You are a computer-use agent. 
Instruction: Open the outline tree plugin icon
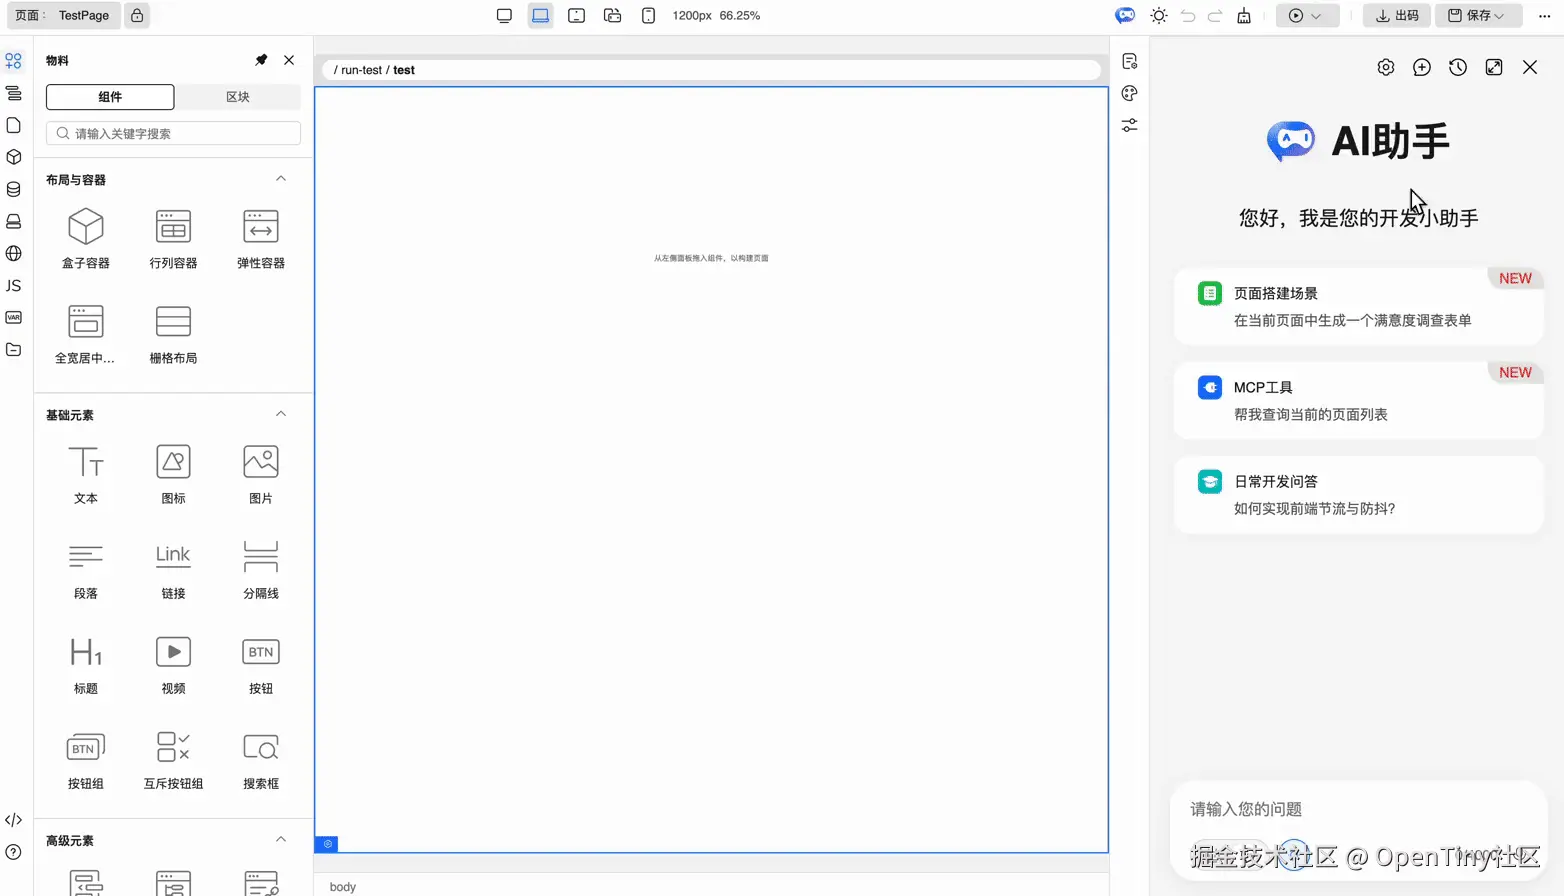click(13, 93)
